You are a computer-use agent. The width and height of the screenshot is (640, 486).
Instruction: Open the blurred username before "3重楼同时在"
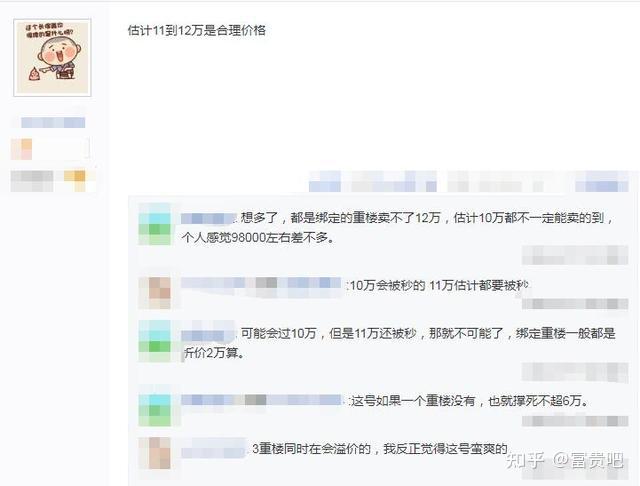213,450
